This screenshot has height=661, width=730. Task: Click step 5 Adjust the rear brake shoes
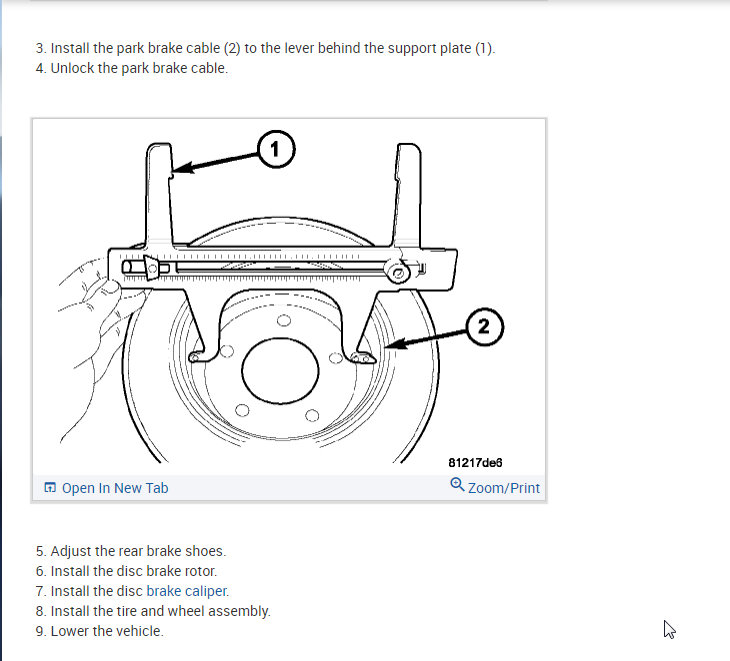(131, 551)
